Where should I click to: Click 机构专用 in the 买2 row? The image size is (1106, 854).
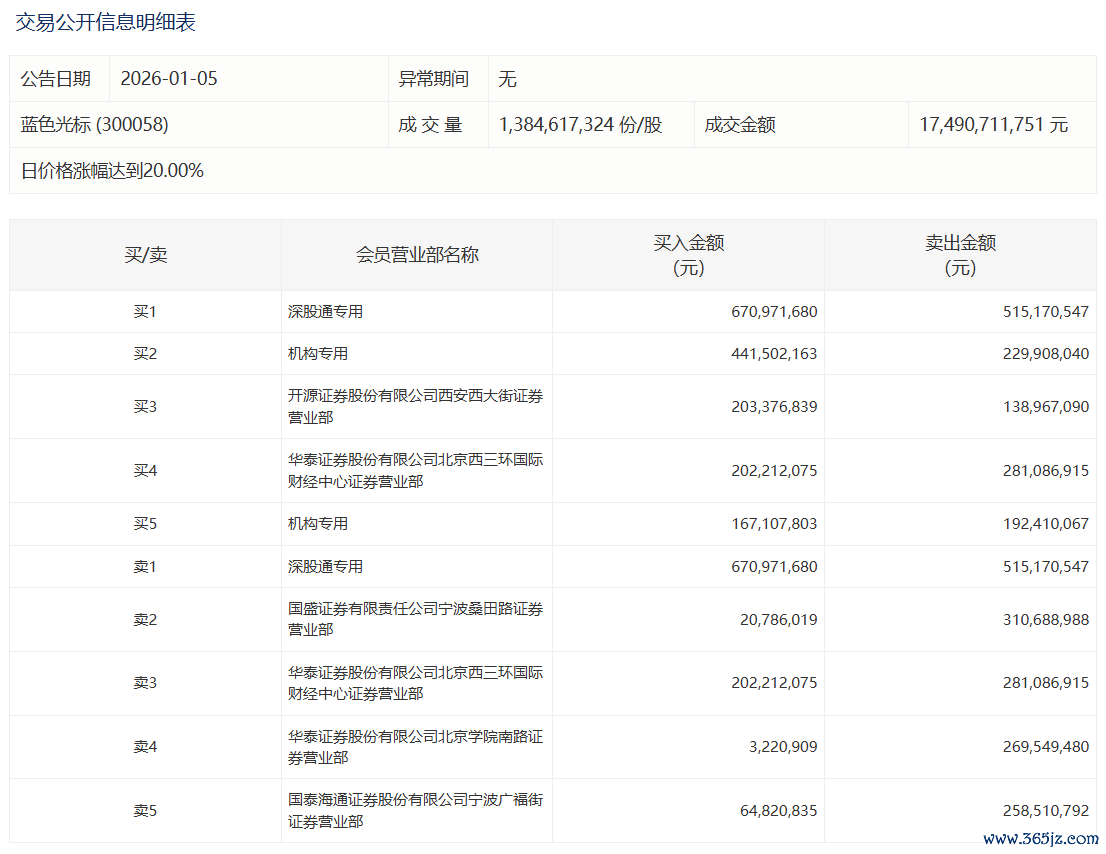coord(318,354)
